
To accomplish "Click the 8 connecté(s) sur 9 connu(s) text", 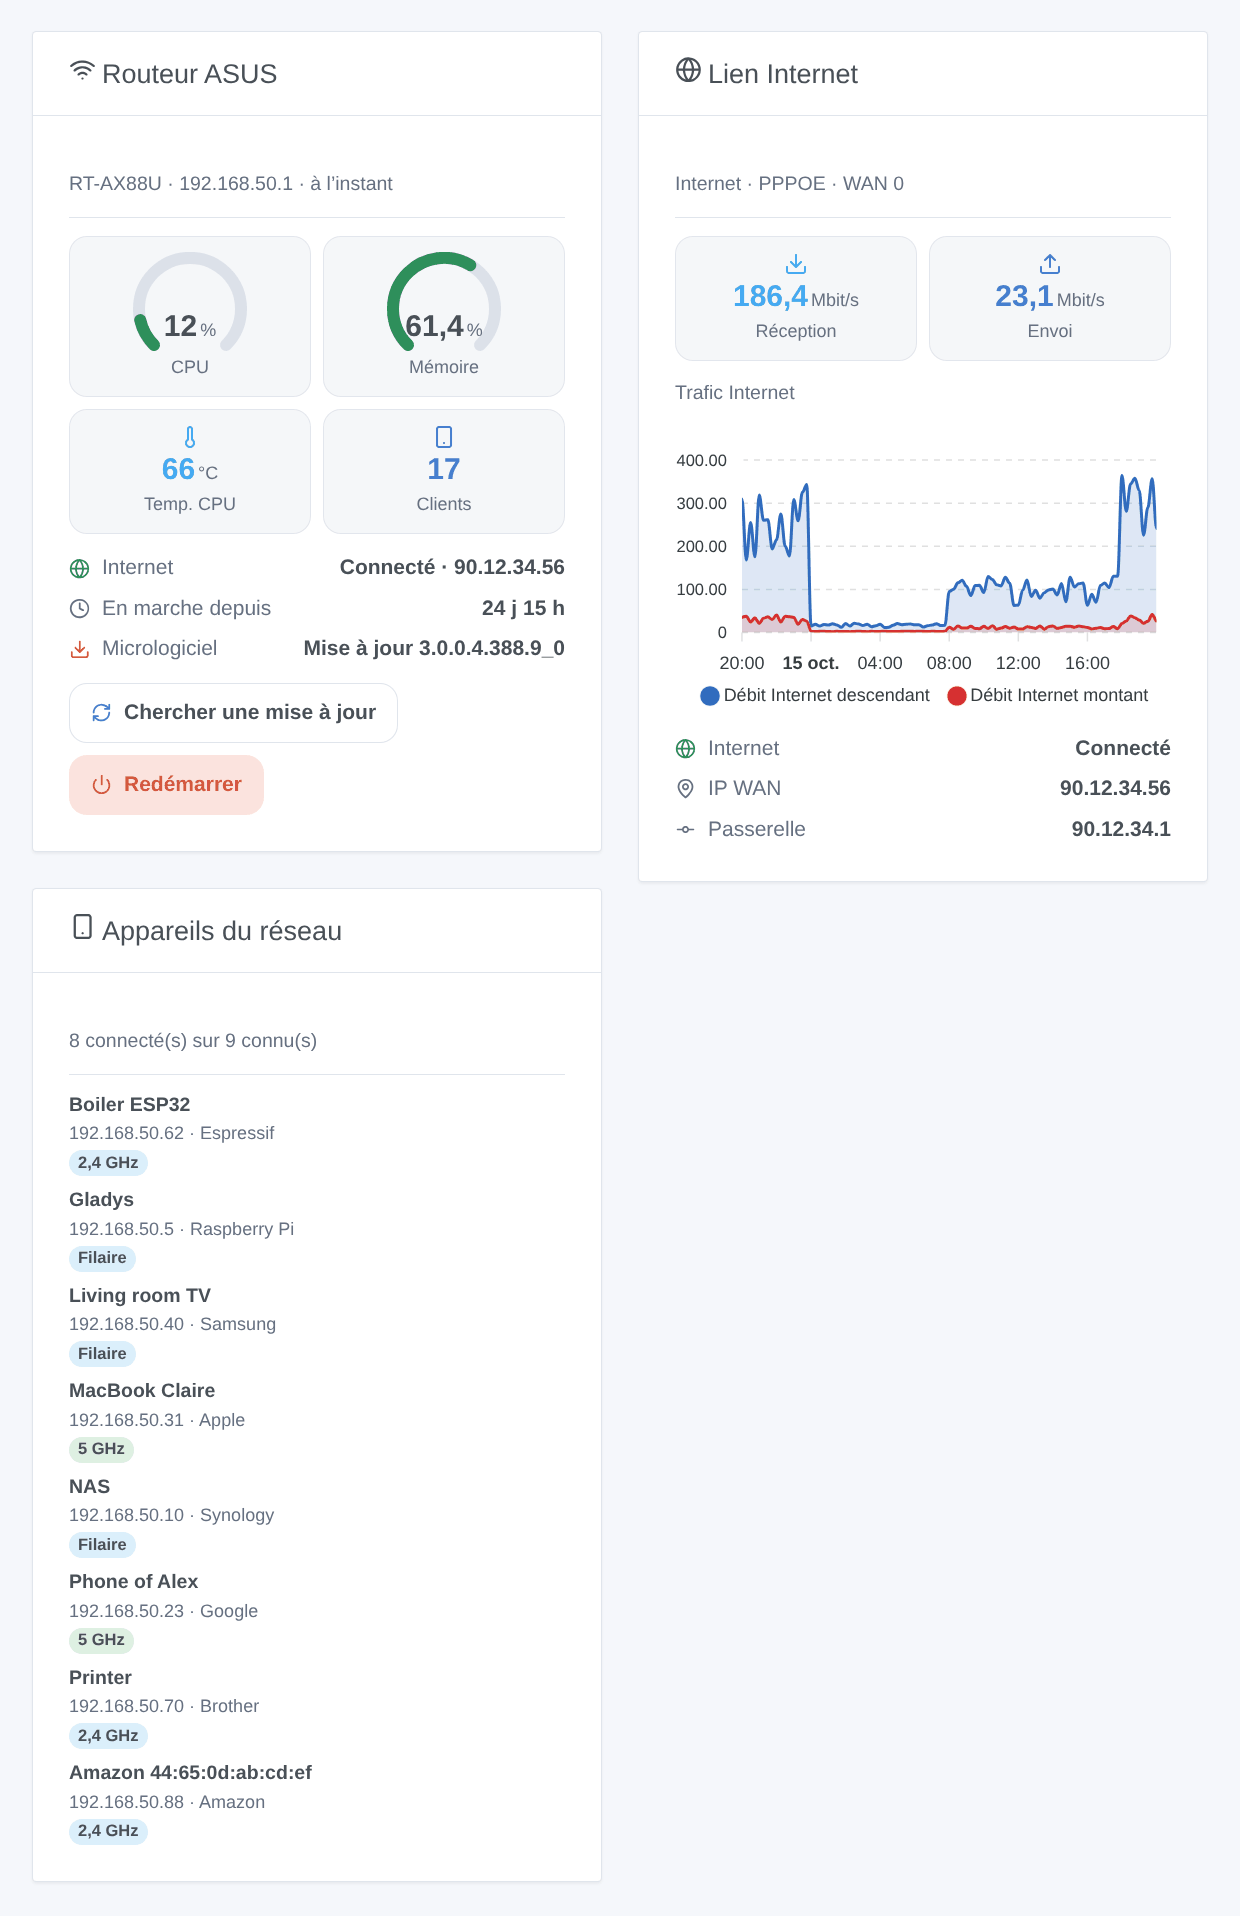I will (193, 1041).
